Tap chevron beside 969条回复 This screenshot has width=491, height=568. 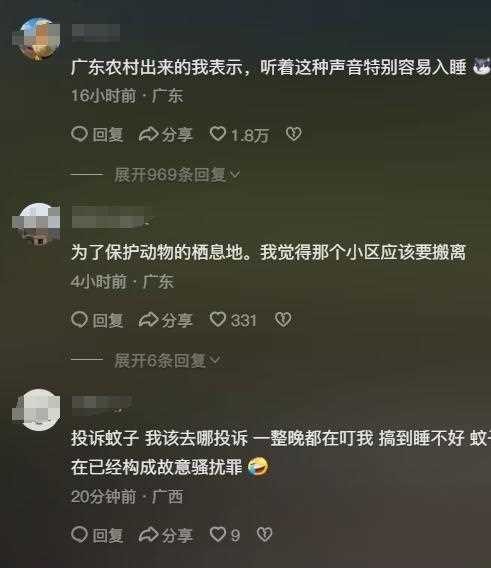pos(235,175)
